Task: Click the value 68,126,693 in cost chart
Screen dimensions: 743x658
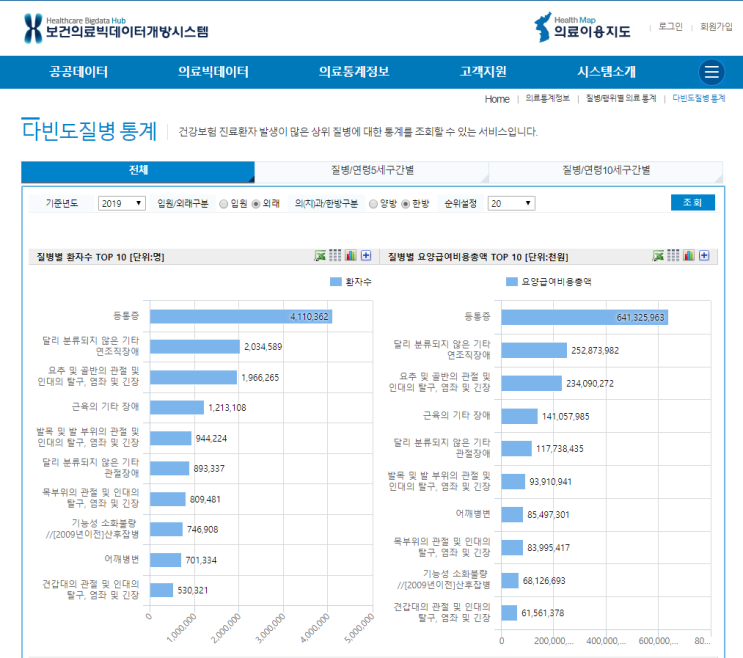Action: click(544, 580)
